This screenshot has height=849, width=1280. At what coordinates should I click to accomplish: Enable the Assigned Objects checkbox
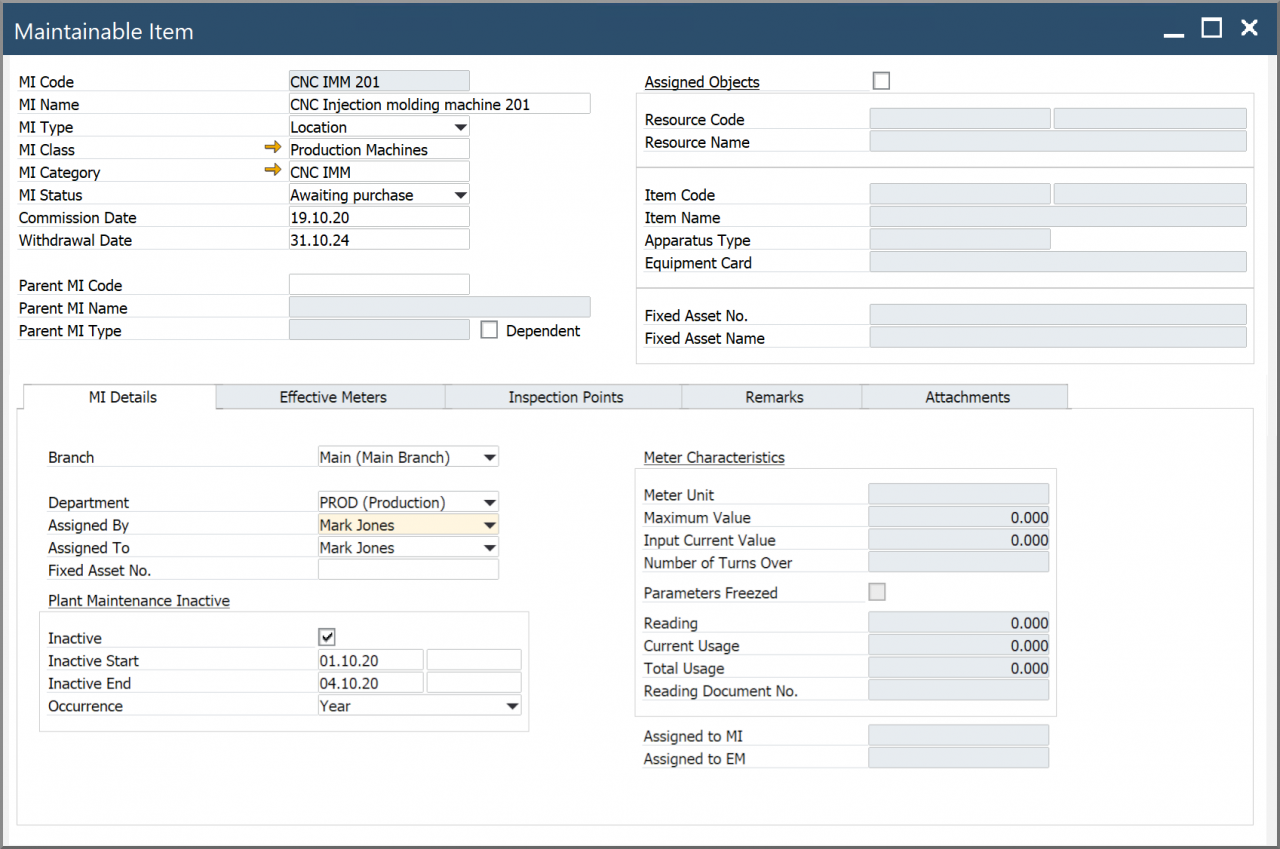(881, 80)
